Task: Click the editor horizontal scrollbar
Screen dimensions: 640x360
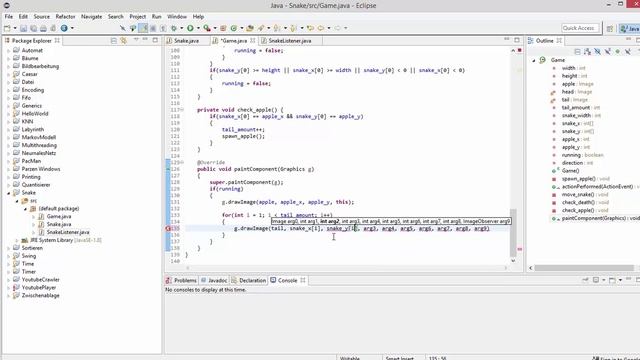Action: pyautogui.click(x=347, y=268)
